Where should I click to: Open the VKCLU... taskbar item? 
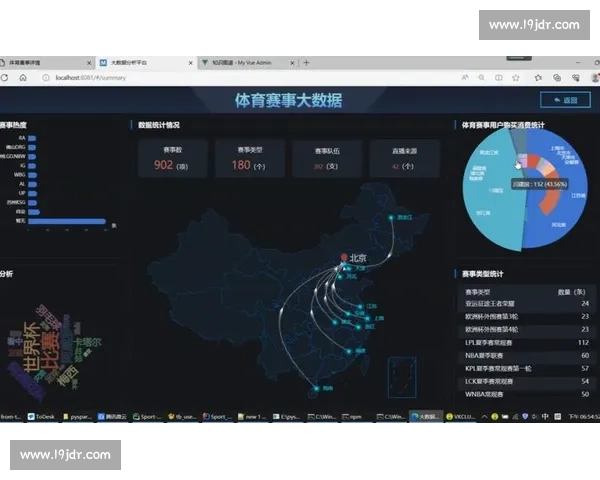460,416
